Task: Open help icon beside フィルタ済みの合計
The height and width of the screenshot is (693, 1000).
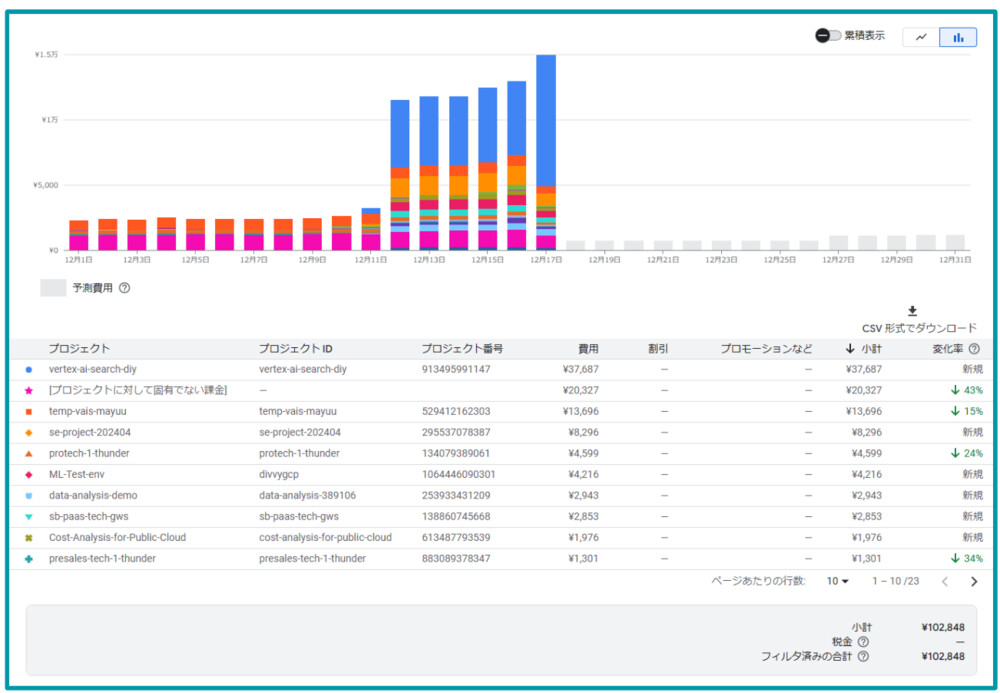Action: pos(863,657)
